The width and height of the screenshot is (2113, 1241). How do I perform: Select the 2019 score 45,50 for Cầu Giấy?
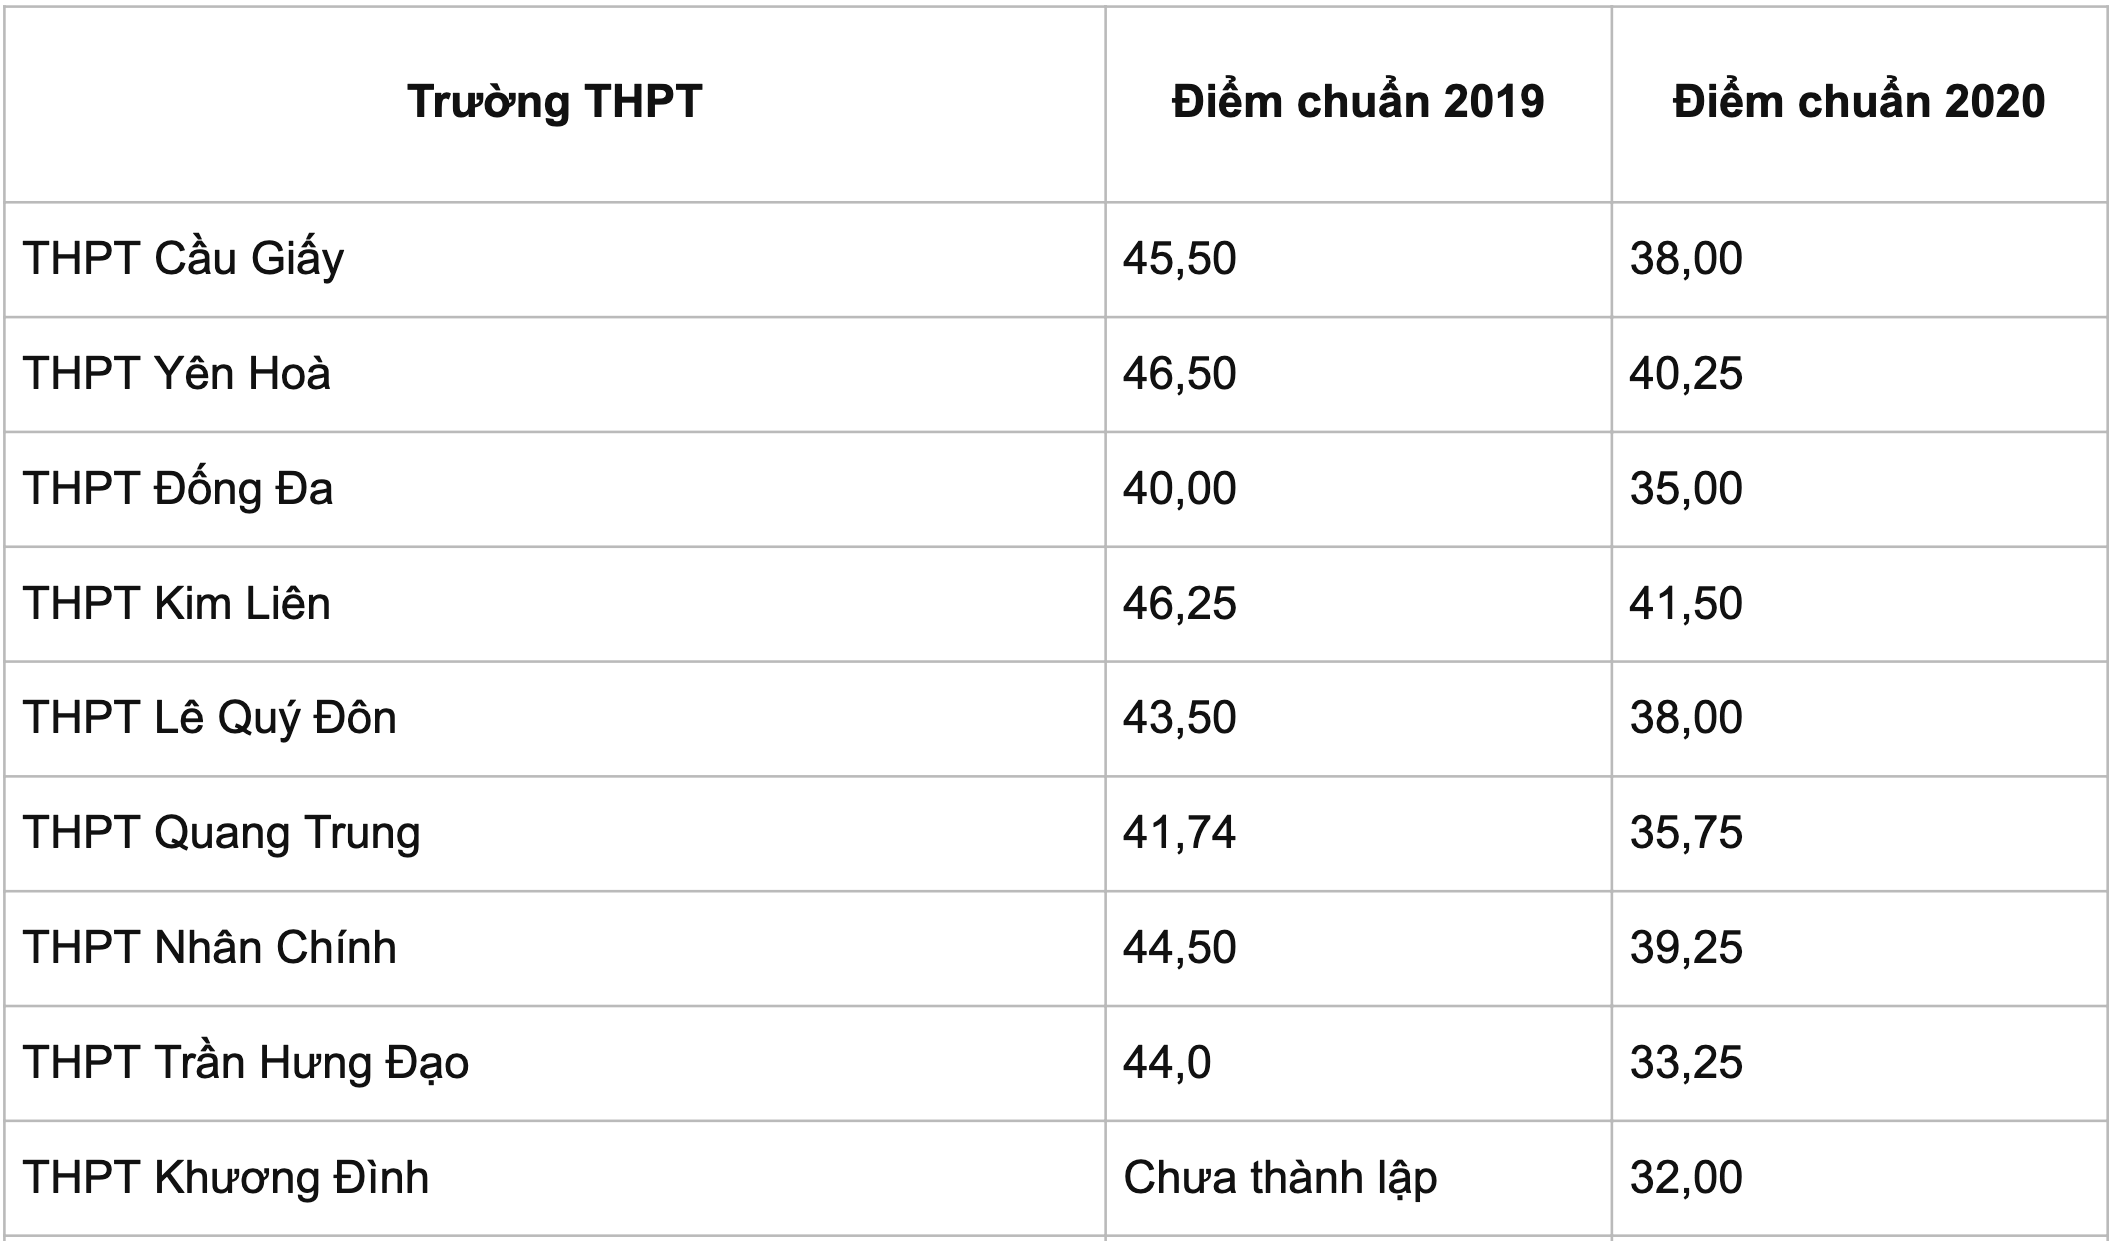(1179, 259)
